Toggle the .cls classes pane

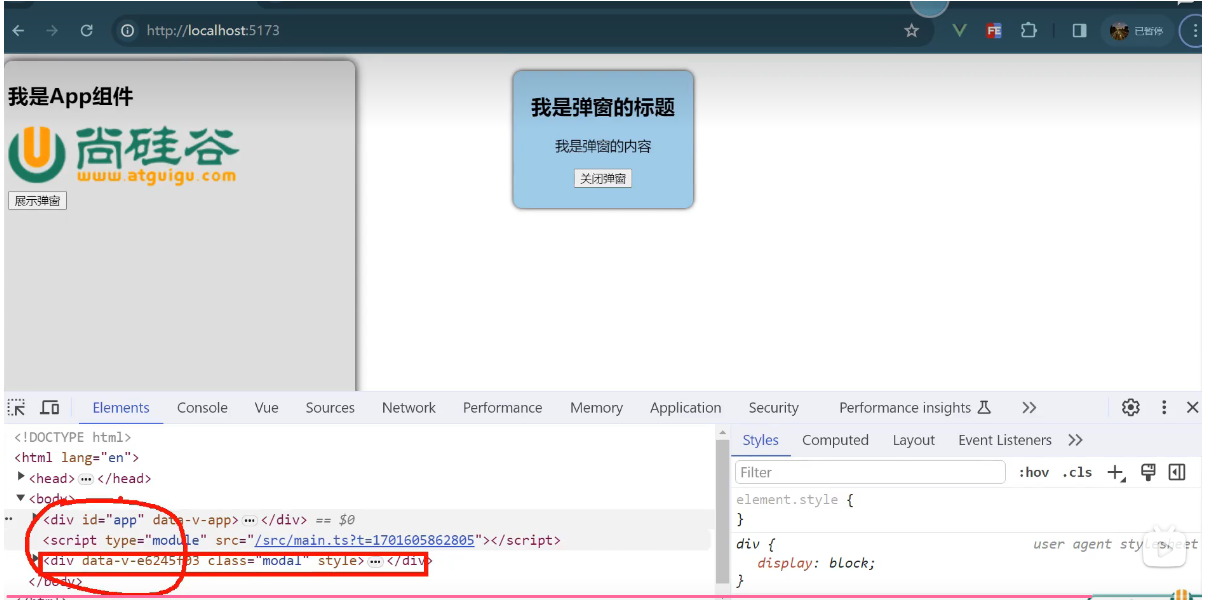[x=1077, y=472]
